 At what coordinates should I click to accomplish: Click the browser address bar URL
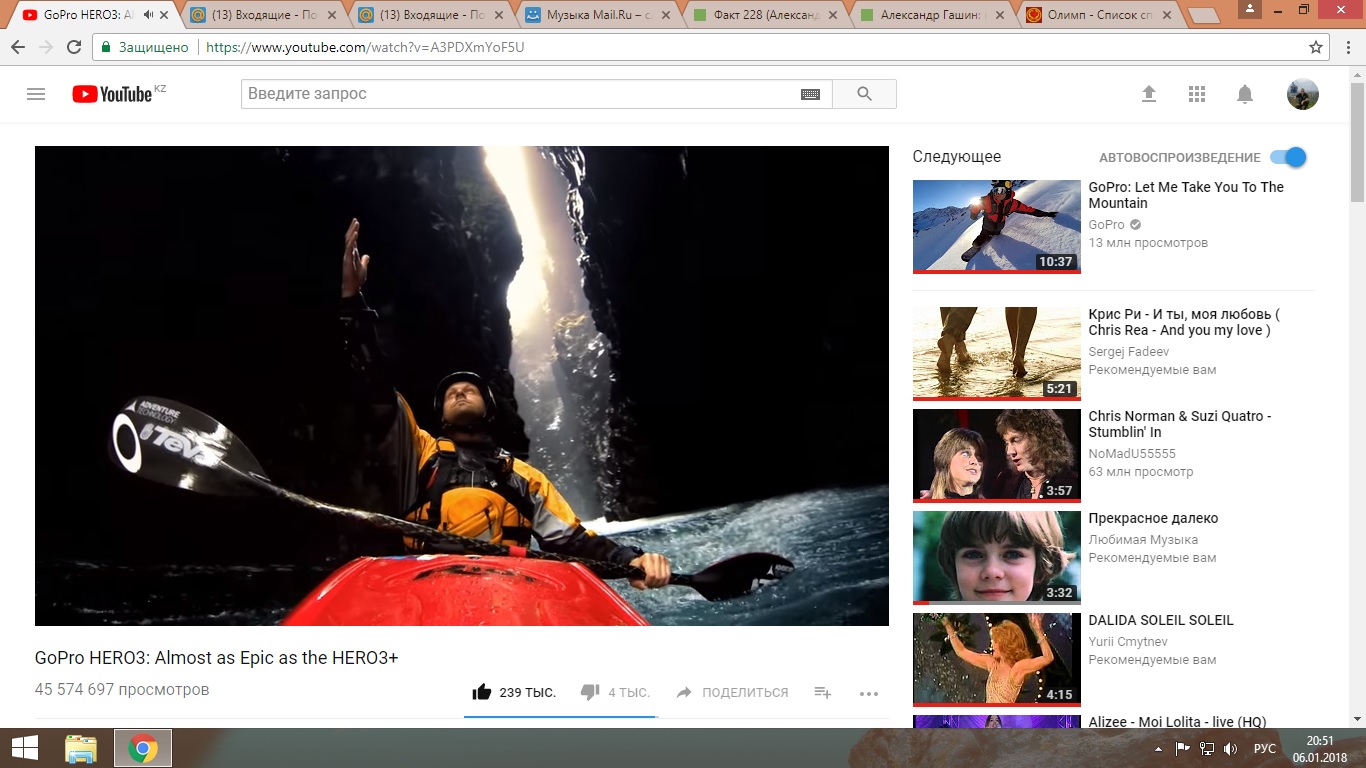365,47
